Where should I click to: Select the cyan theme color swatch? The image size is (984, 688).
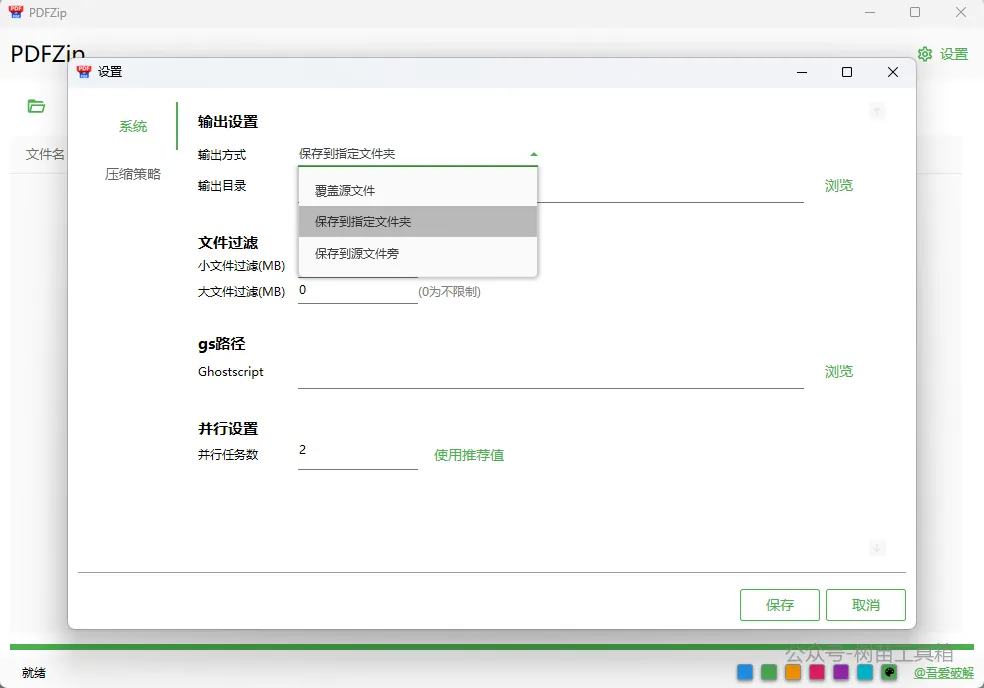tap(865, 672)
